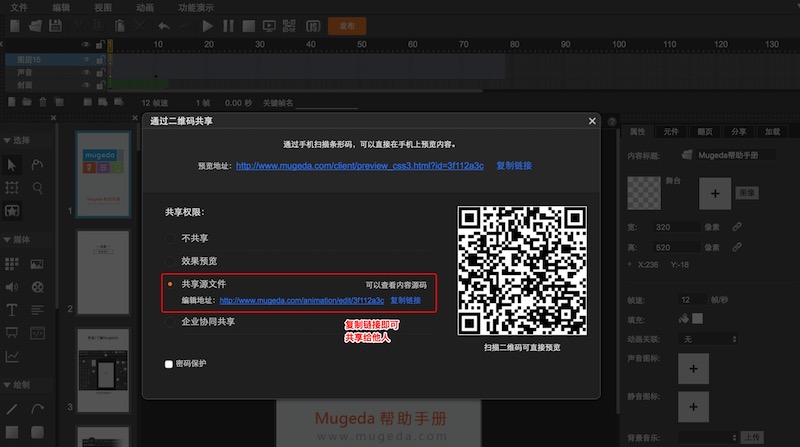800x447 pixels.
Task: Click the Chart graph icon
Action: click(x=12, y=356)
